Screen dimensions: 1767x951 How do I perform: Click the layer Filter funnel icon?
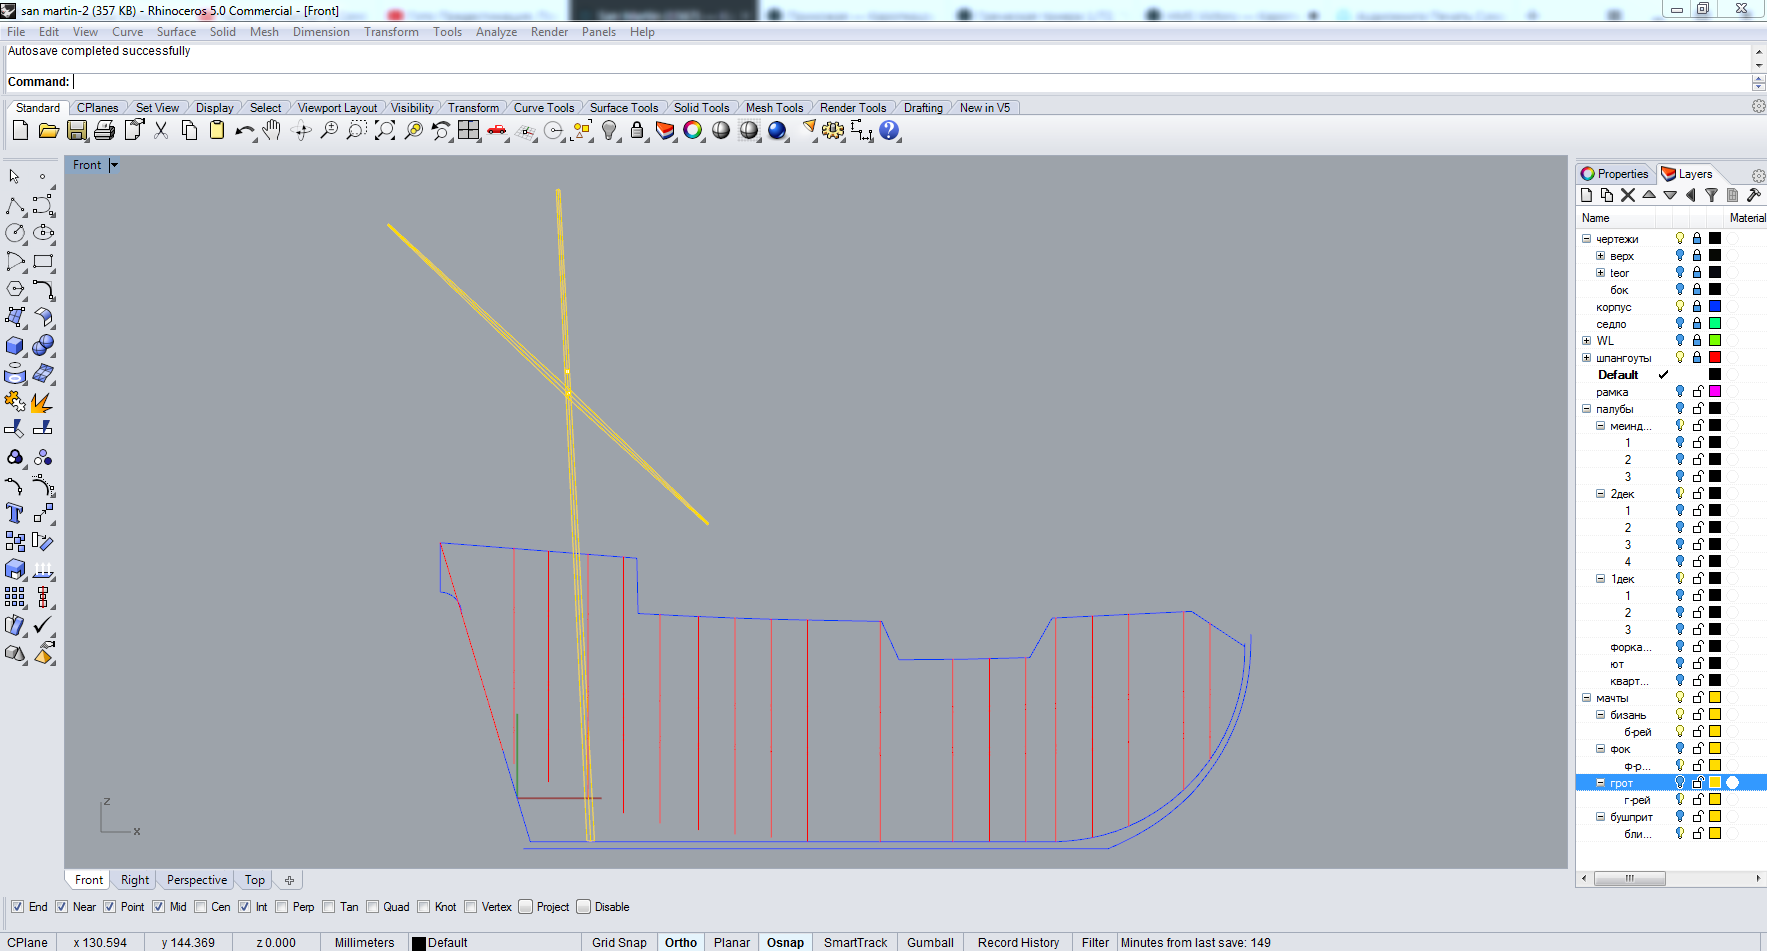coord(1711,196)
